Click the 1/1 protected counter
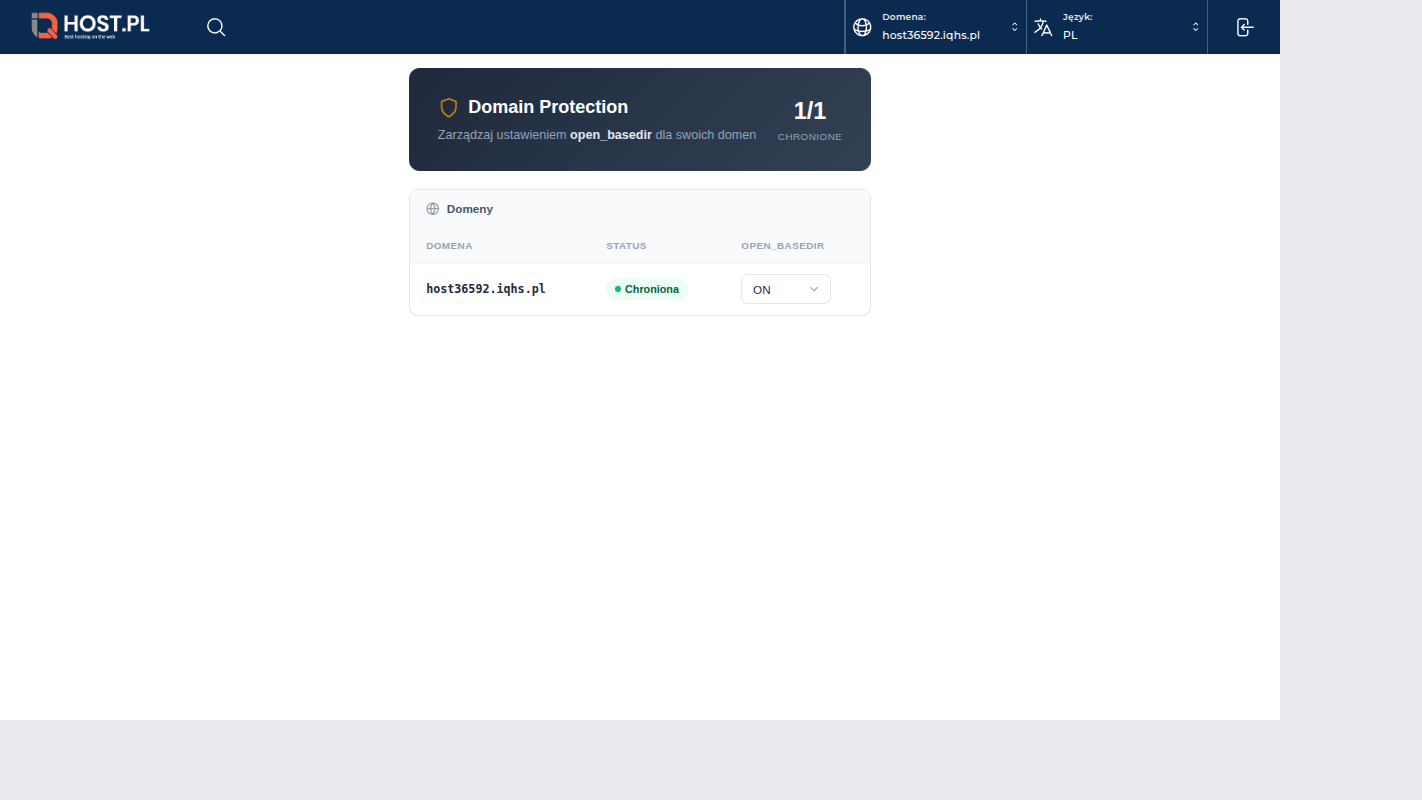The image size is (1422, 800). (x=810, y=111)
